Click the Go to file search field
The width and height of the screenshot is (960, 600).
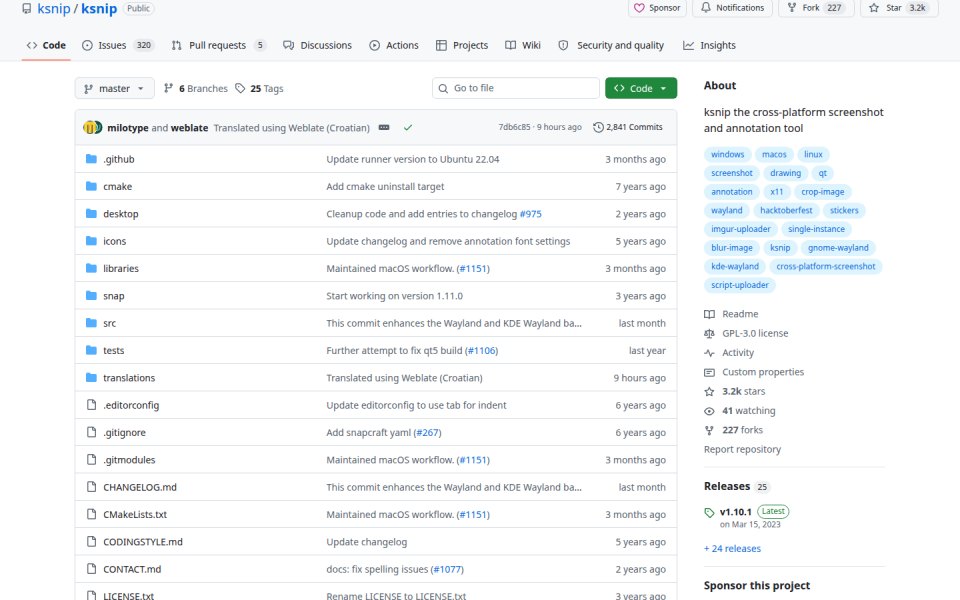(x=516, y=88)
